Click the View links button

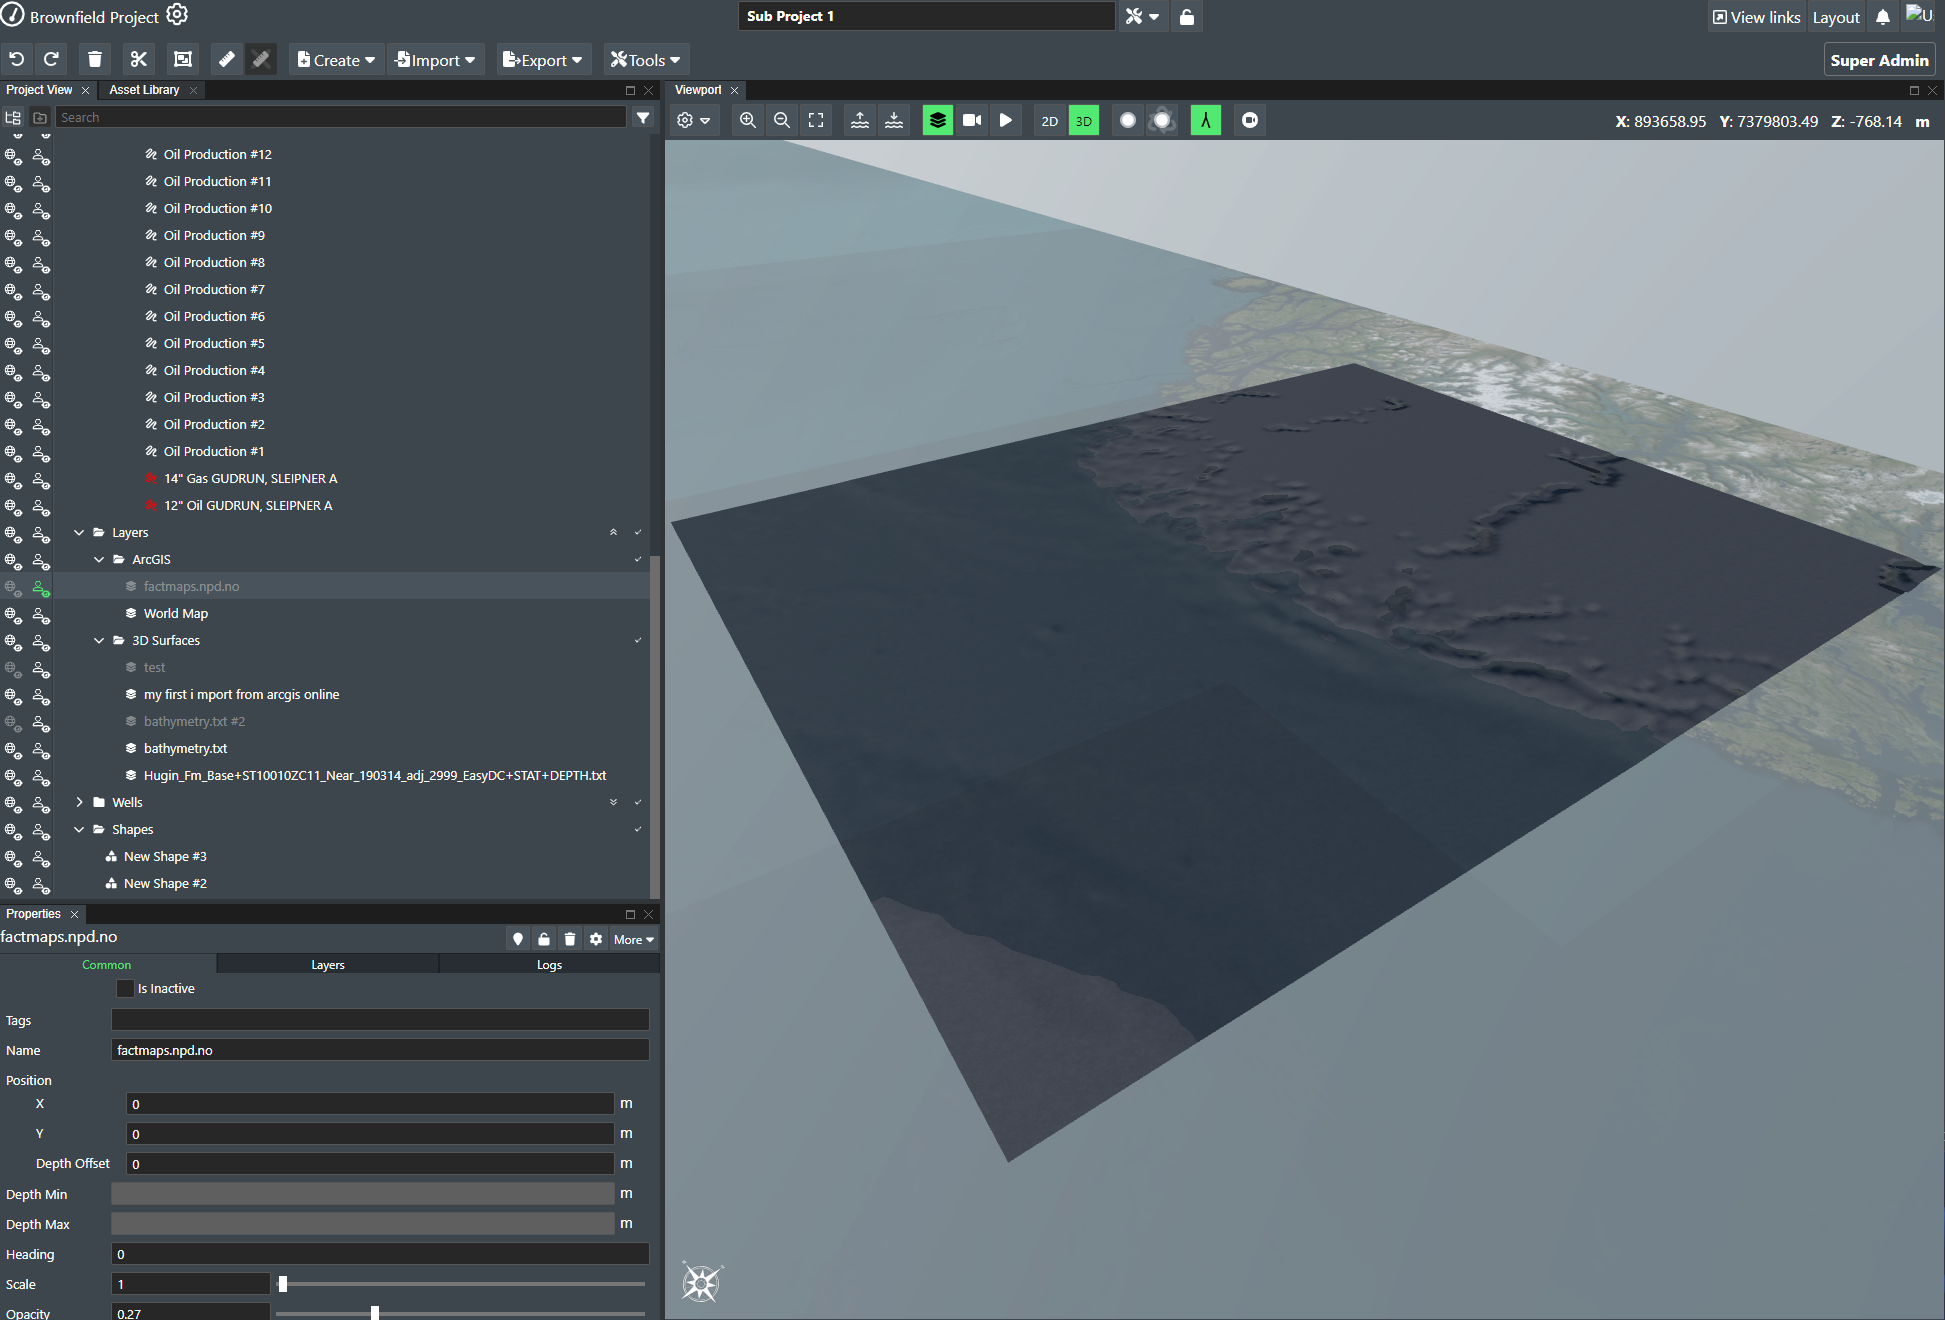pyautogui.click(x=1757, y=17)
